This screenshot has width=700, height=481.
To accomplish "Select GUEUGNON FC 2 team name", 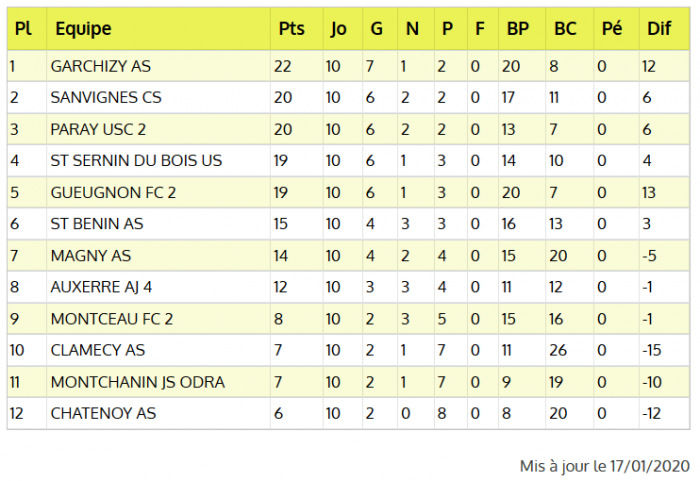I will pos(113,193).
